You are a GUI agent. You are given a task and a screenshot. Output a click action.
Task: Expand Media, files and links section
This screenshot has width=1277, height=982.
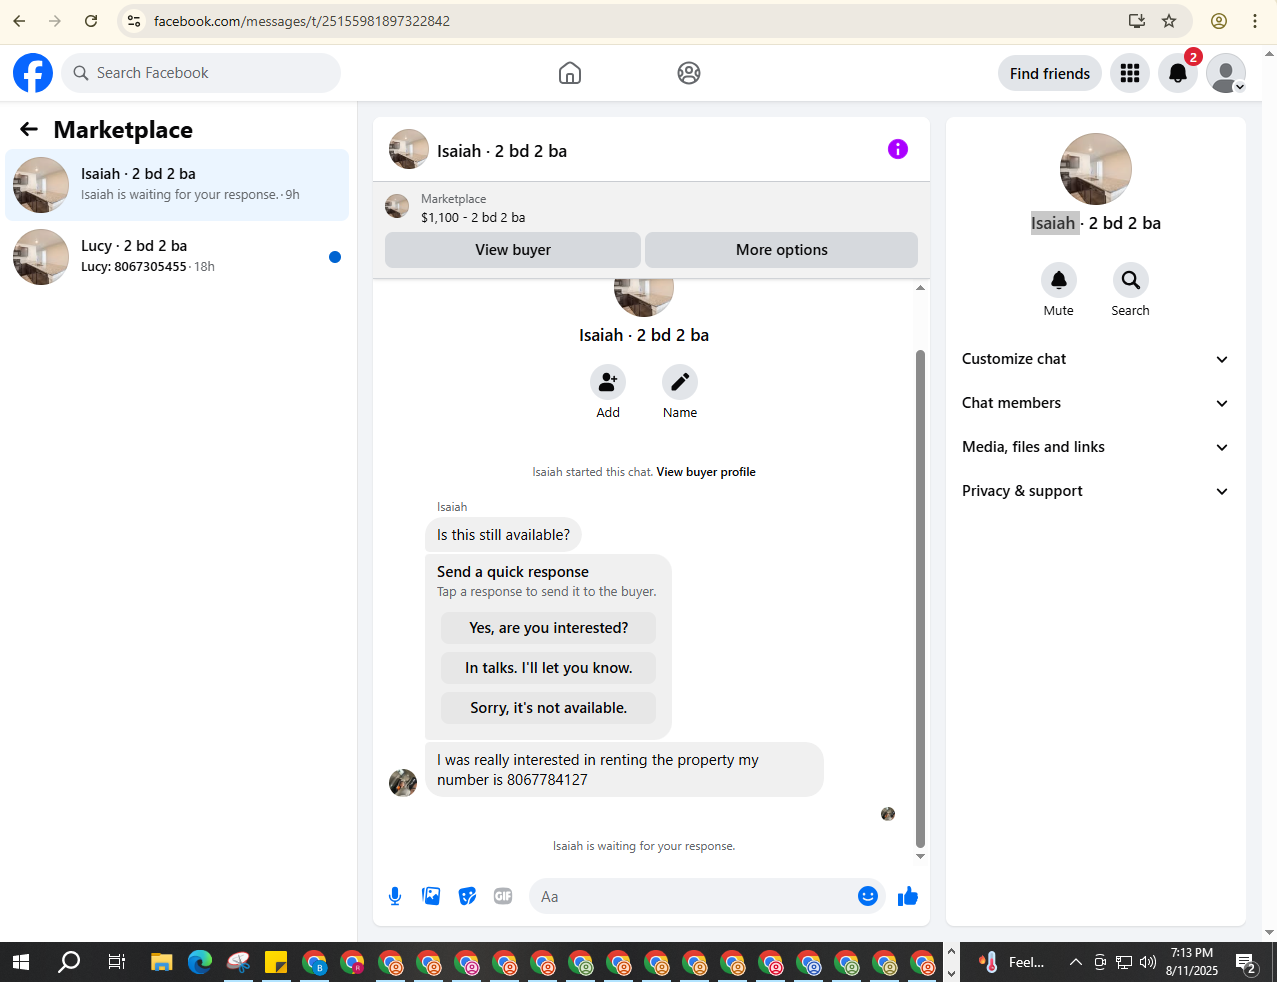point(1096,447)
